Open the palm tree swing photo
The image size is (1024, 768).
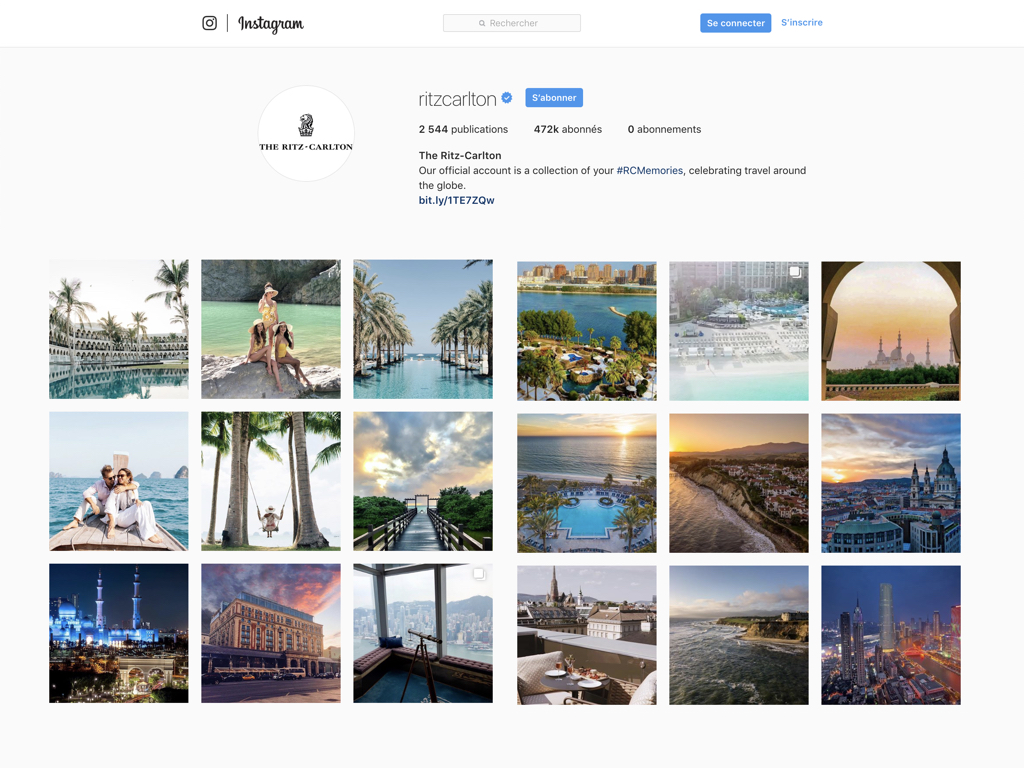271,481
